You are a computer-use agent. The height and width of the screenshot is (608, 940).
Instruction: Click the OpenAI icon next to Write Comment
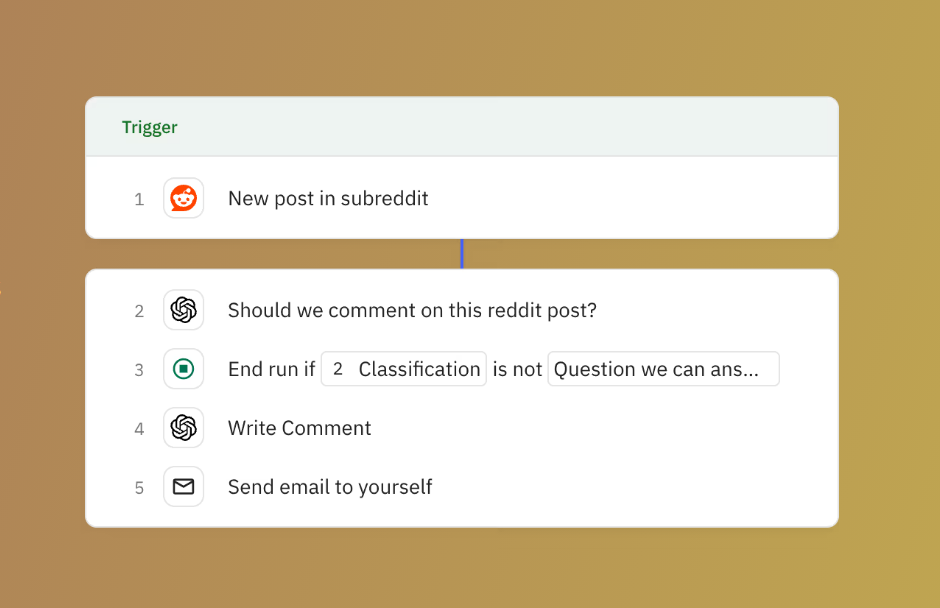tap(184, 428)
